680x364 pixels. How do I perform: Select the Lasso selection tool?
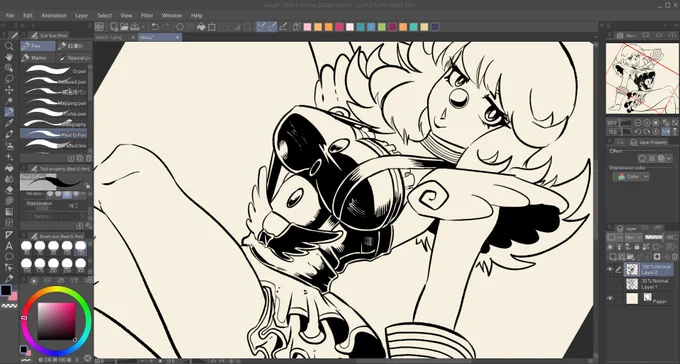coord(9,79)
